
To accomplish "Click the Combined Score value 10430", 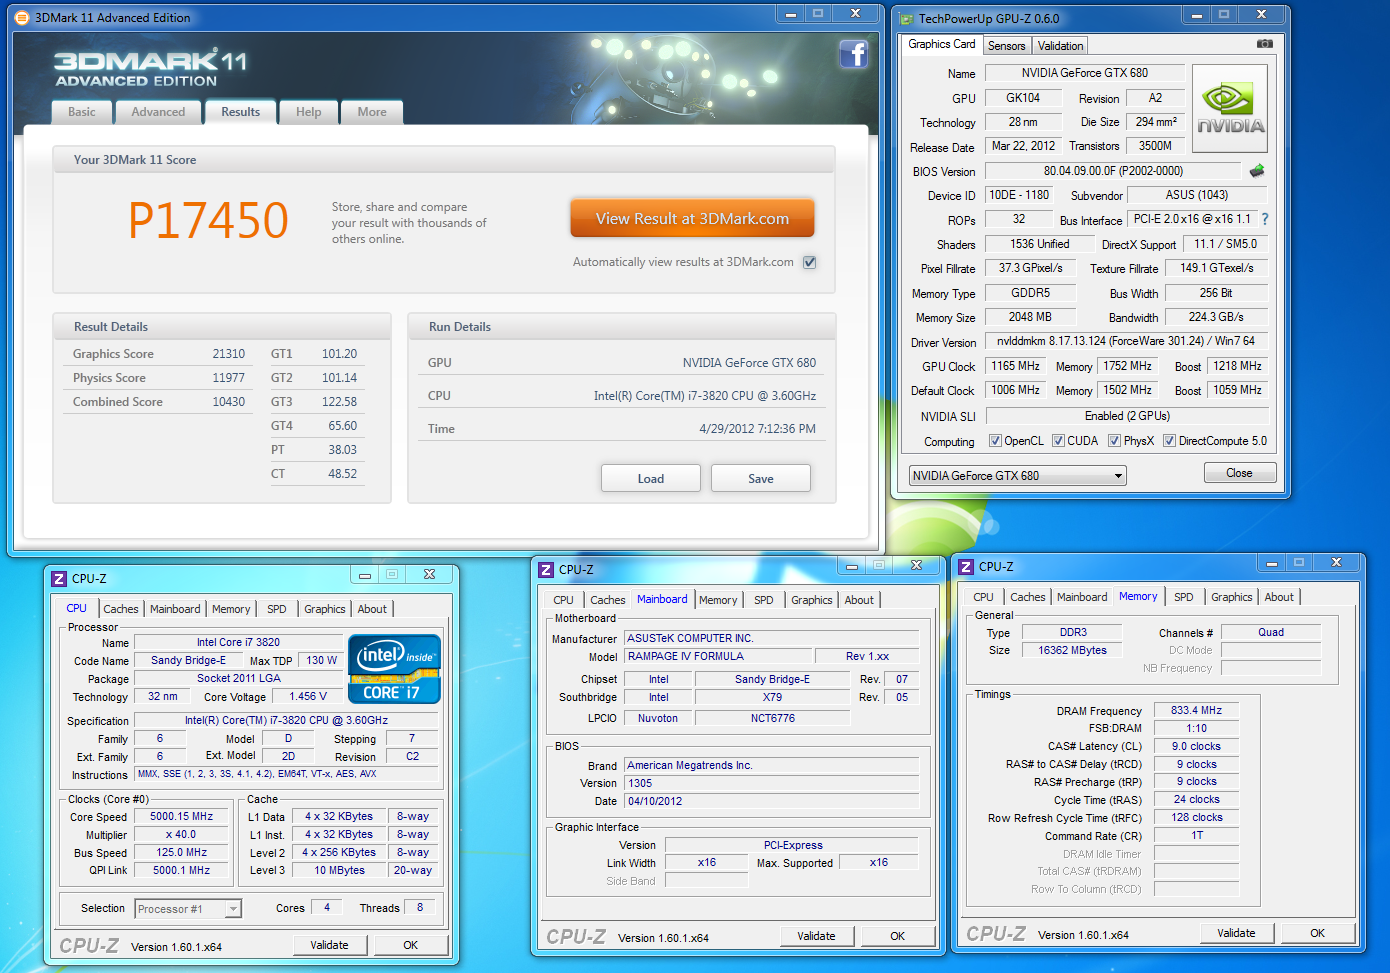I will coord(229,402).
